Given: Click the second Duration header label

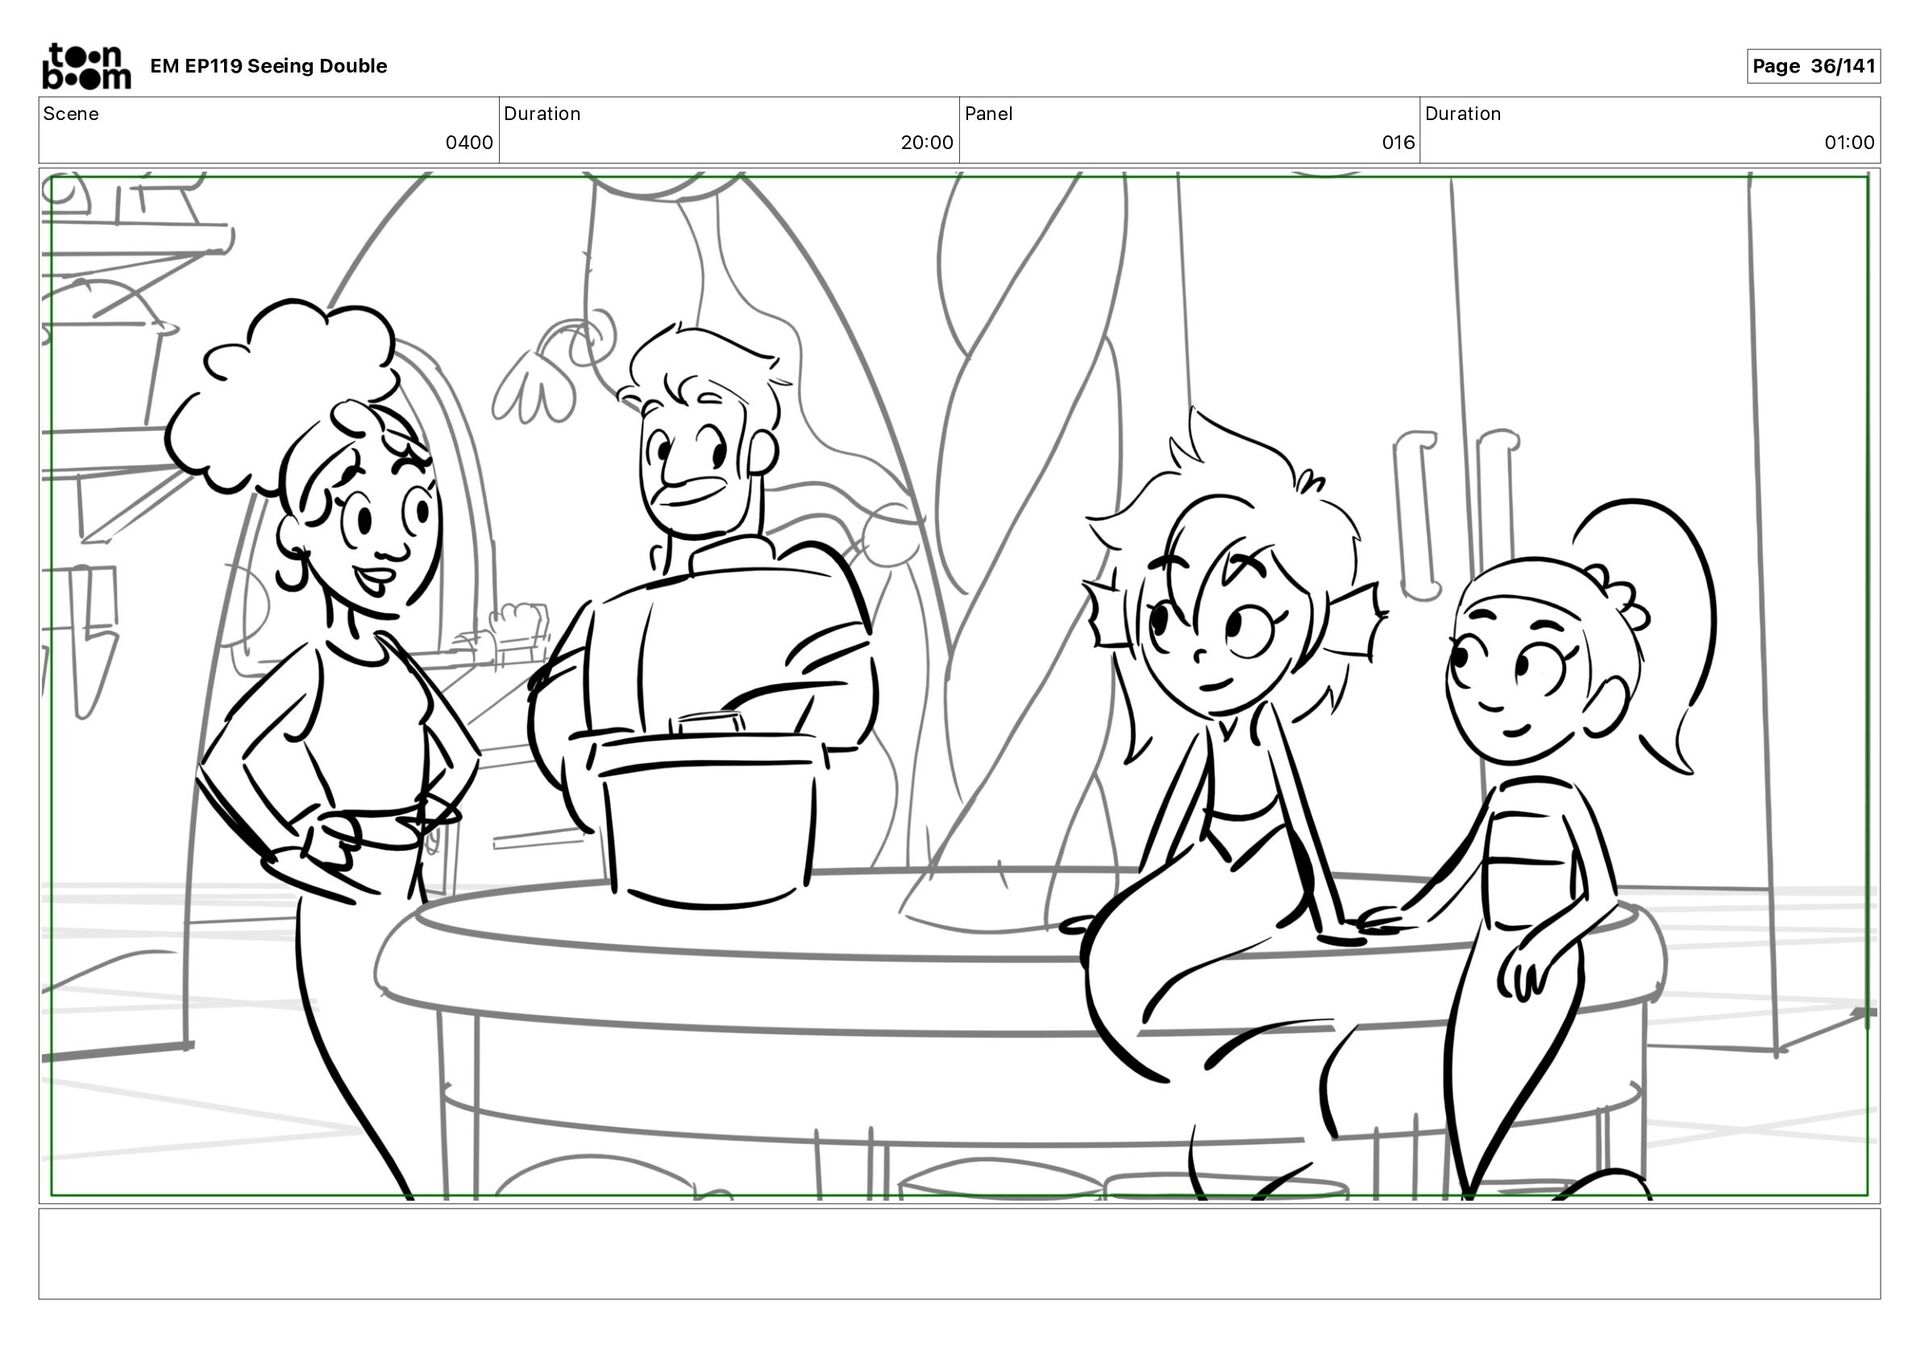Looking at the screenshot, I should pos(1462,114).
